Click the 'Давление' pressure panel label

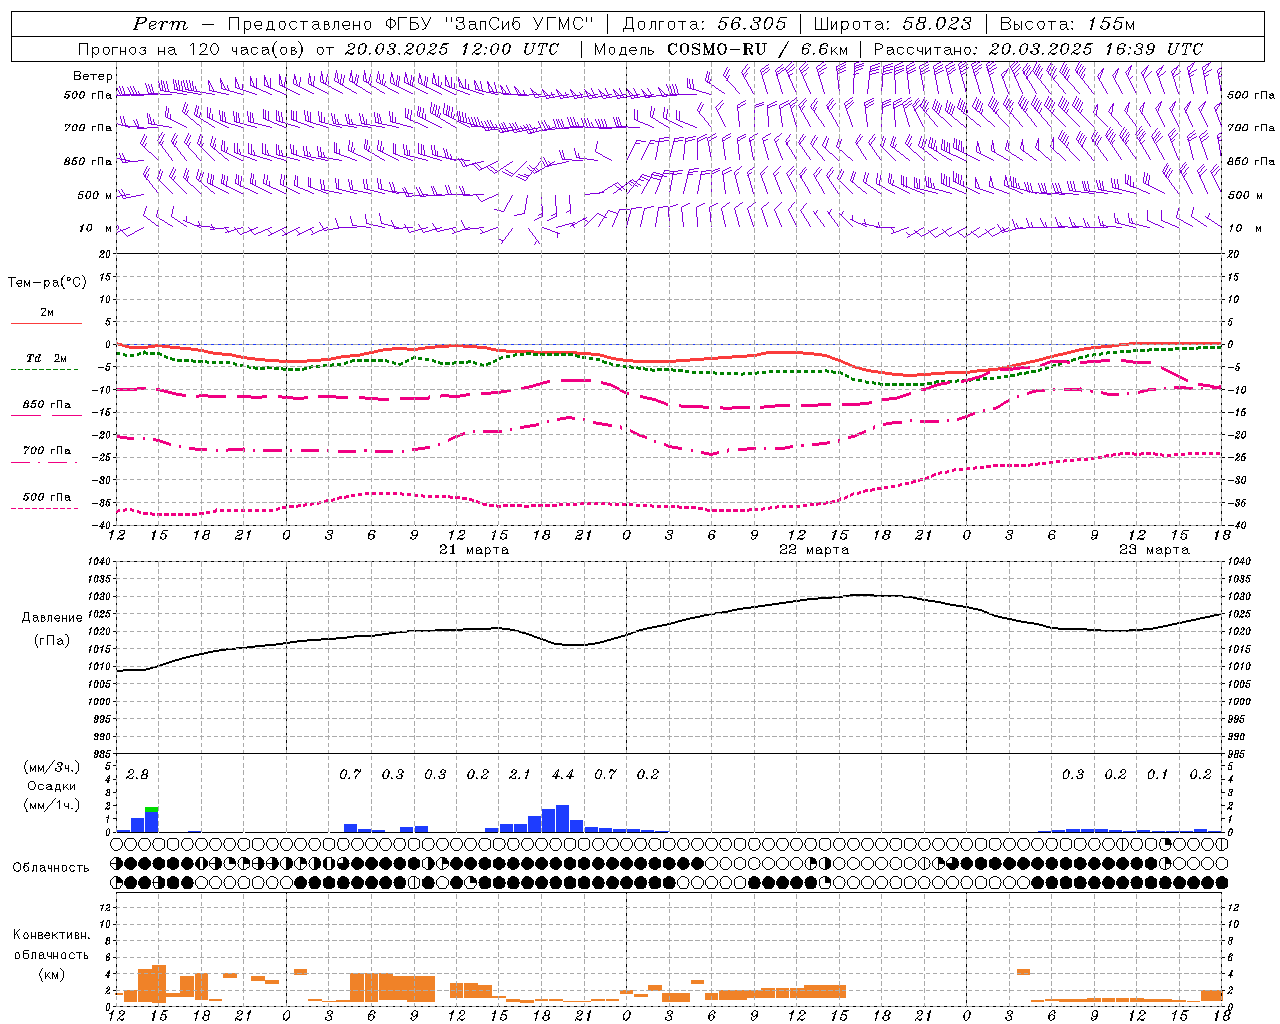coord(52,618)
